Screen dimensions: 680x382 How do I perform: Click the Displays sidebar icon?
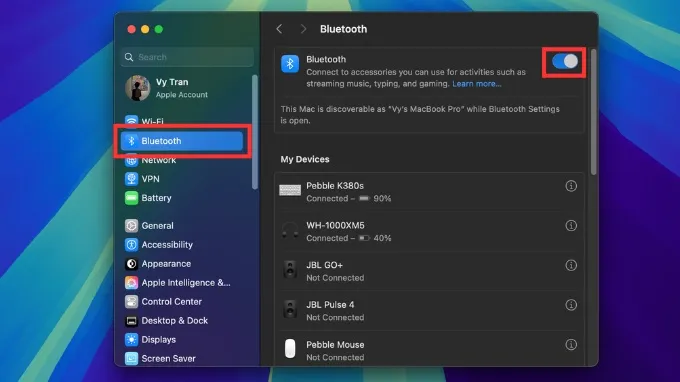click(x=131, y=340)
